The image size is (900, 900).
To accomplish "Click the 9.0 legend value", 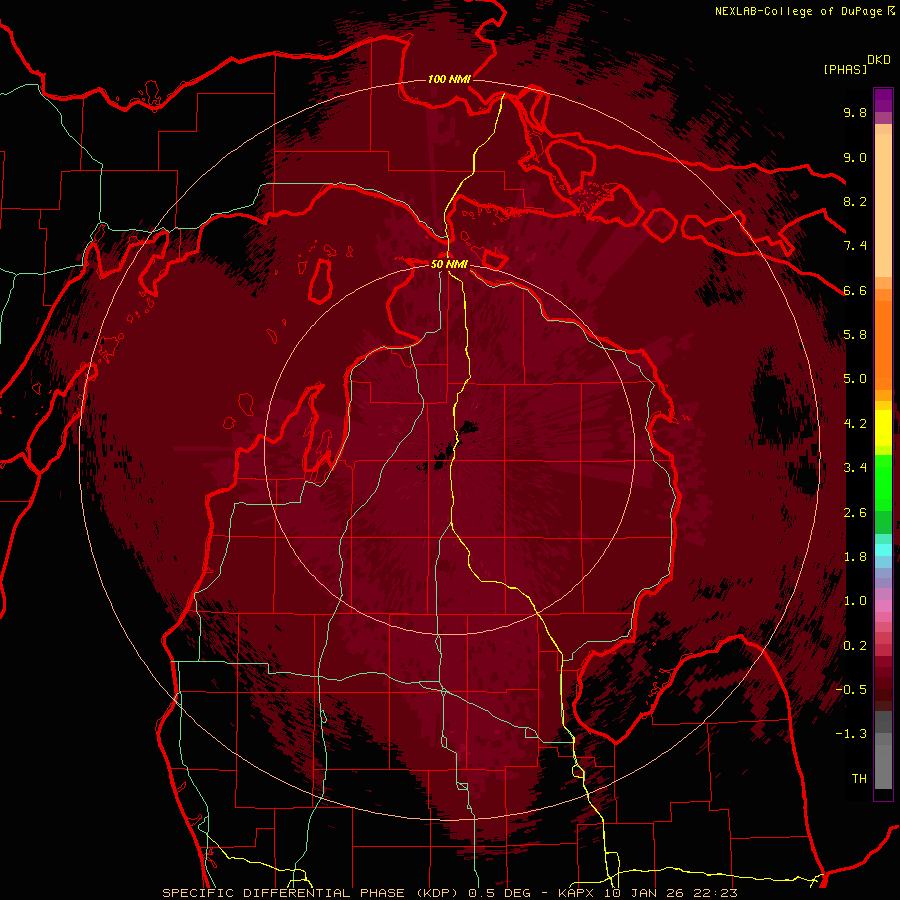I will coord(855,157).
